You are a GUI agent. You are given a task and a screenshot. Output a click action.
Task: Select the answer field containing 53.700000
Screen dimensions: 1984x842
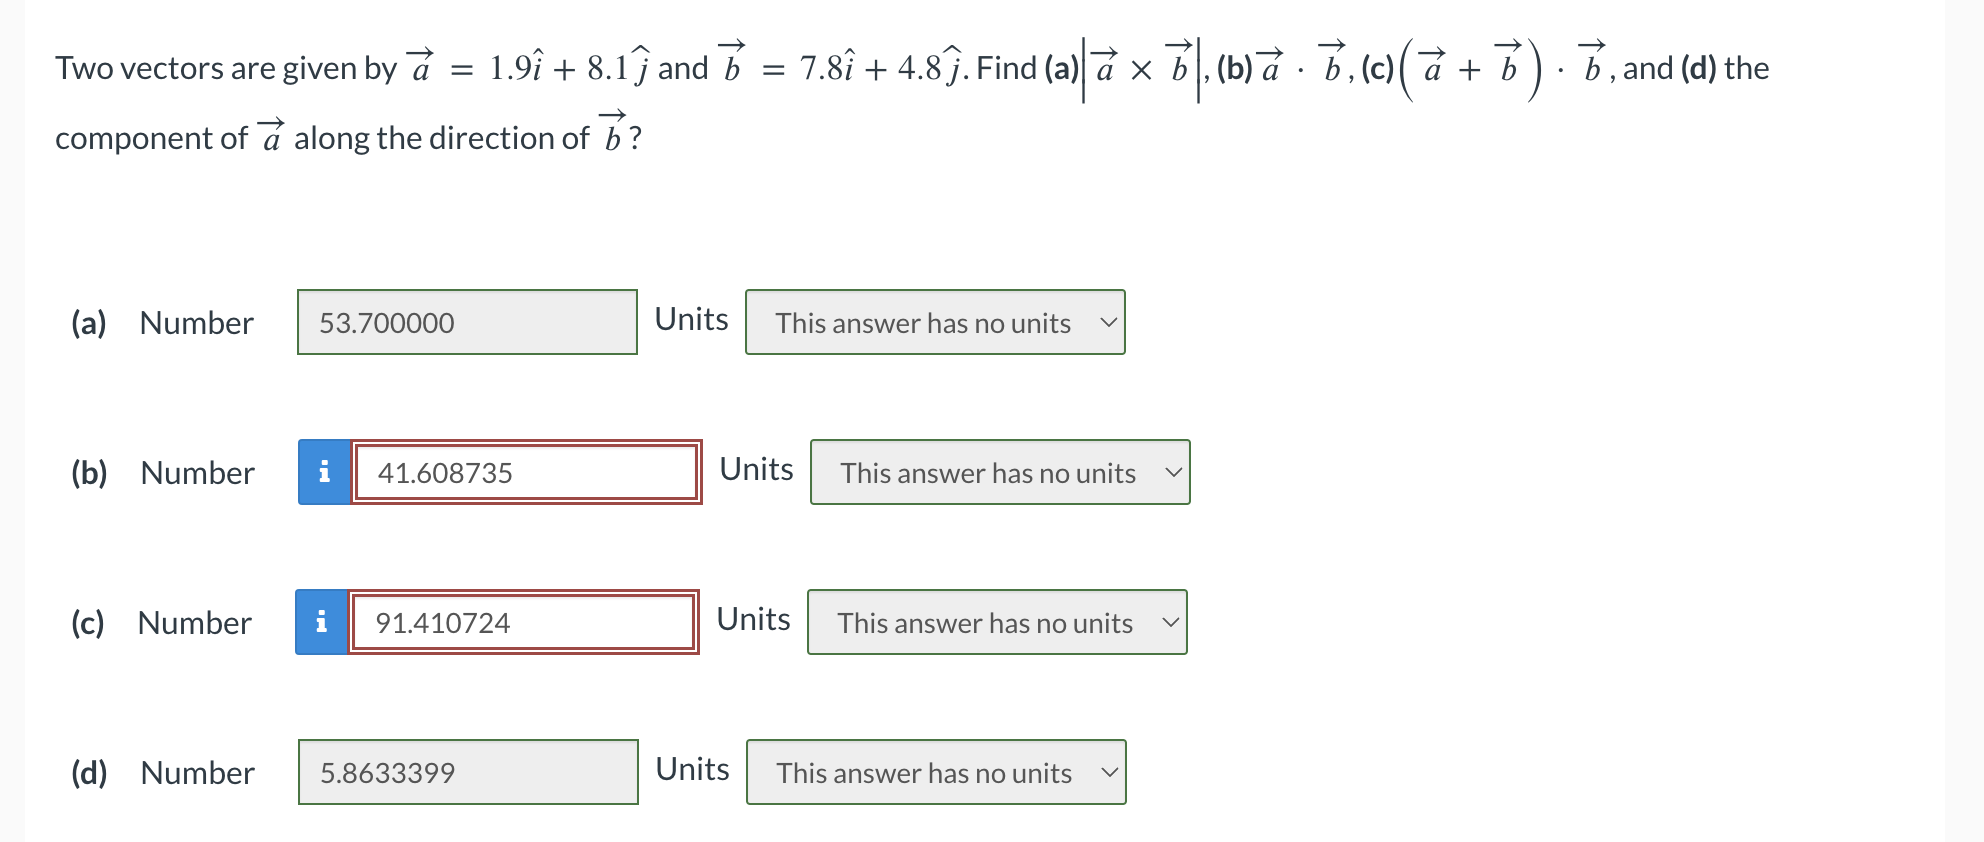pyautogui.click(x=466, y=322)
